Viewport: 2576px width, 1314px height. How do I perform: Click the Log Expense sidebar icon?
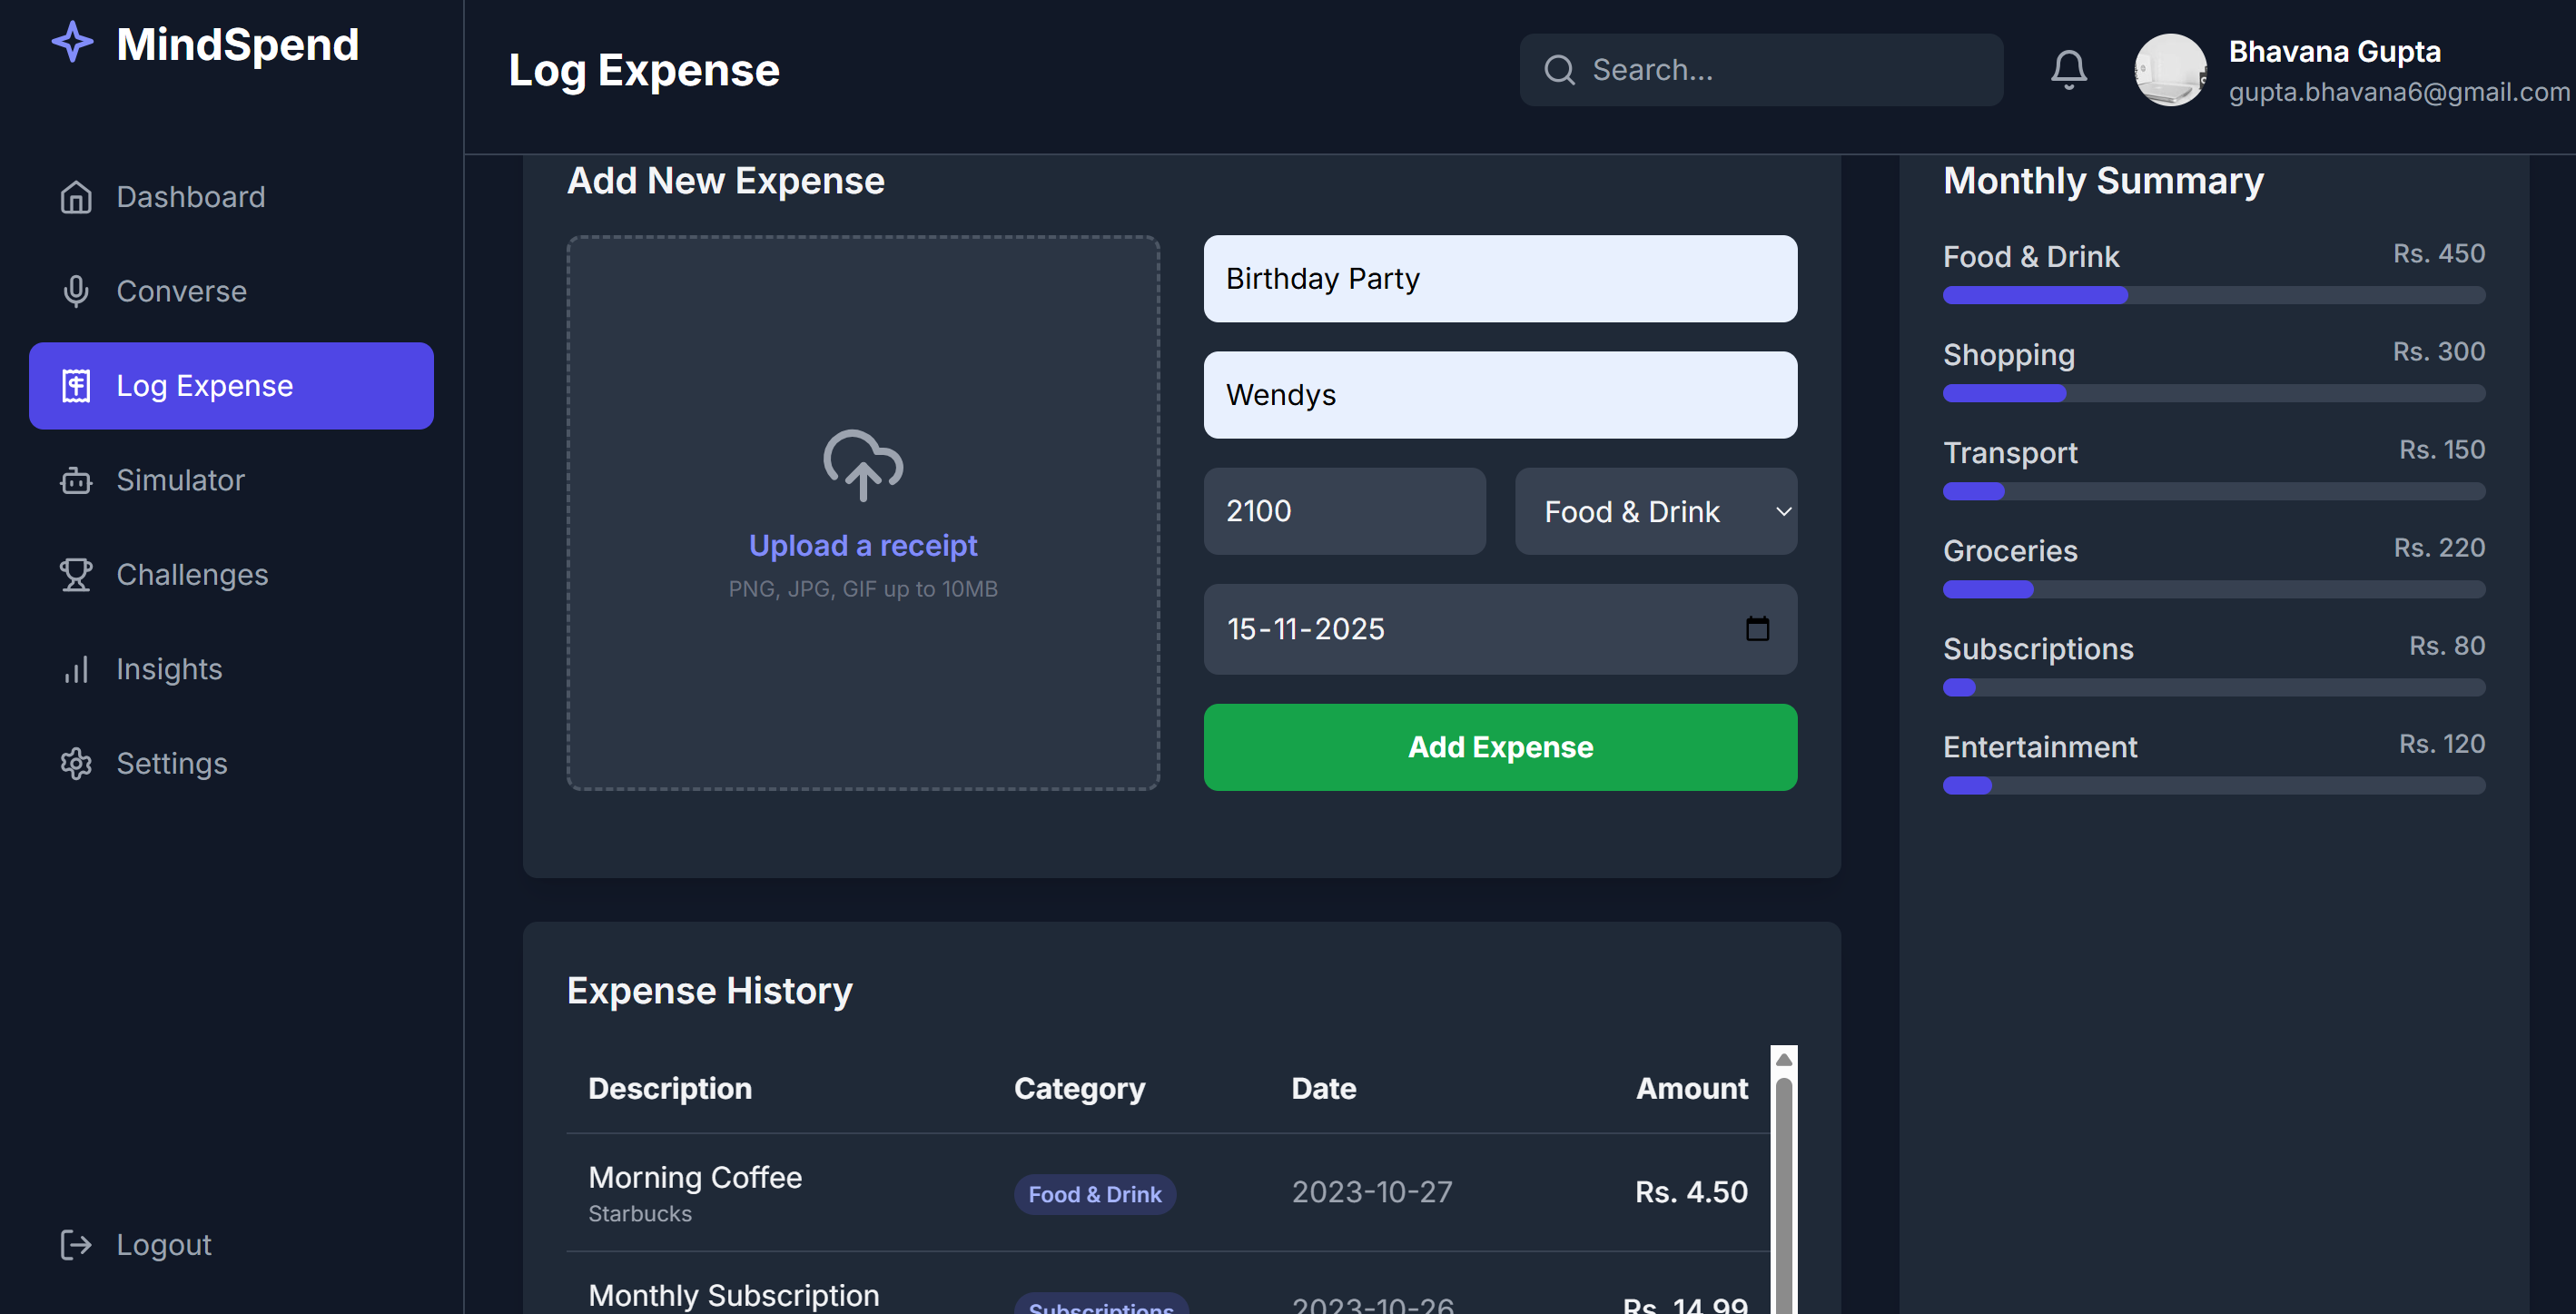(75, 385)
